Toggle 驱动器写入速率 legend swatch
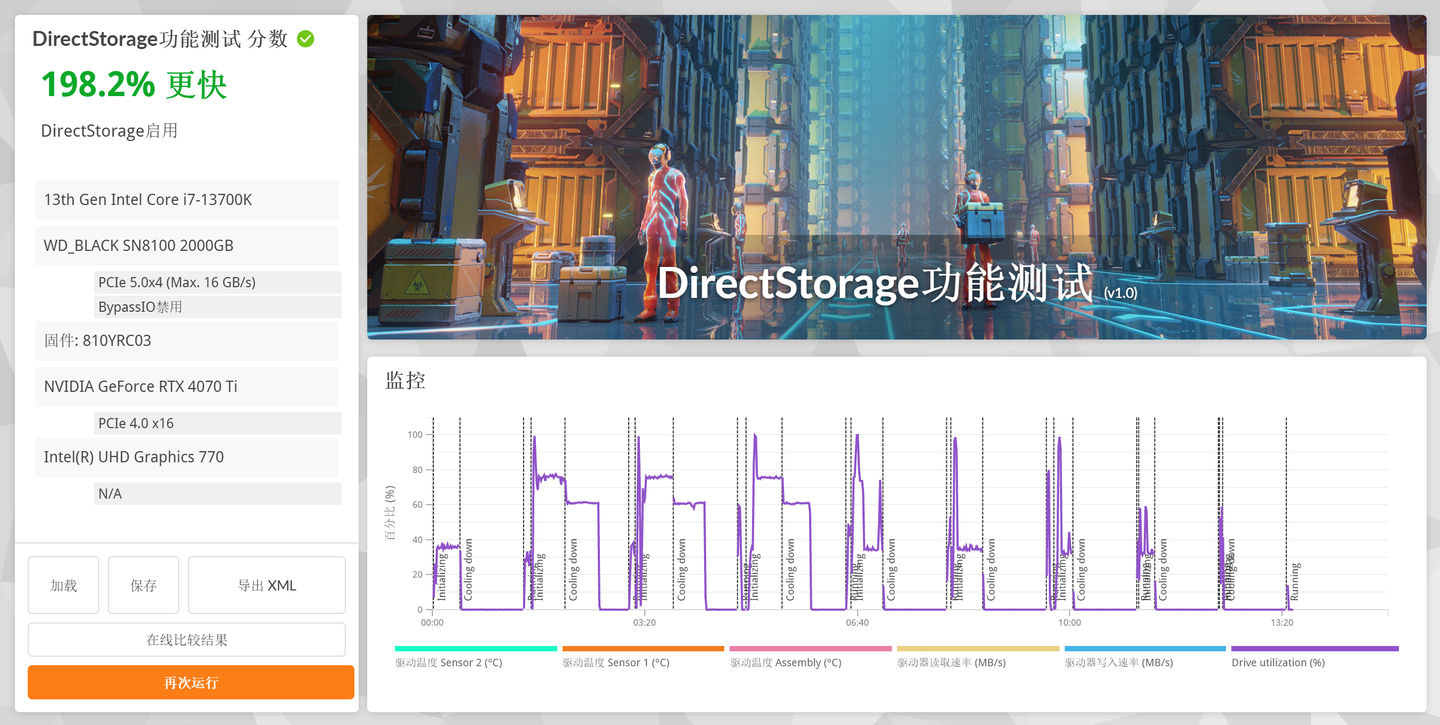Viewport: 1440px width, 725px height. point(1145,649)
